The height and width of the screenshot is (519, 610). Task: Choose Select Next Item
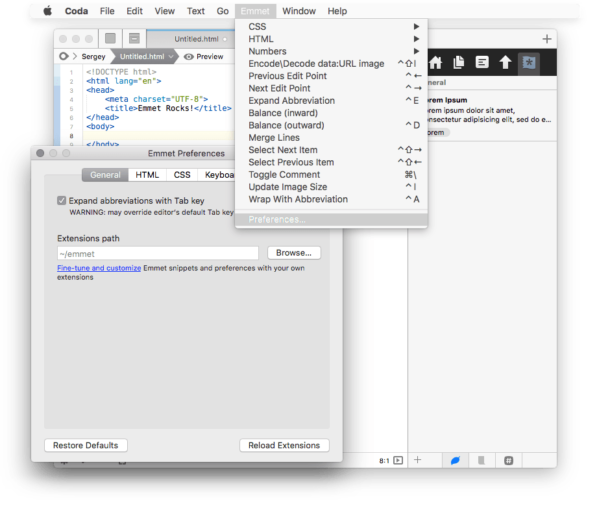pyautogui.click(x=331, y=150)
